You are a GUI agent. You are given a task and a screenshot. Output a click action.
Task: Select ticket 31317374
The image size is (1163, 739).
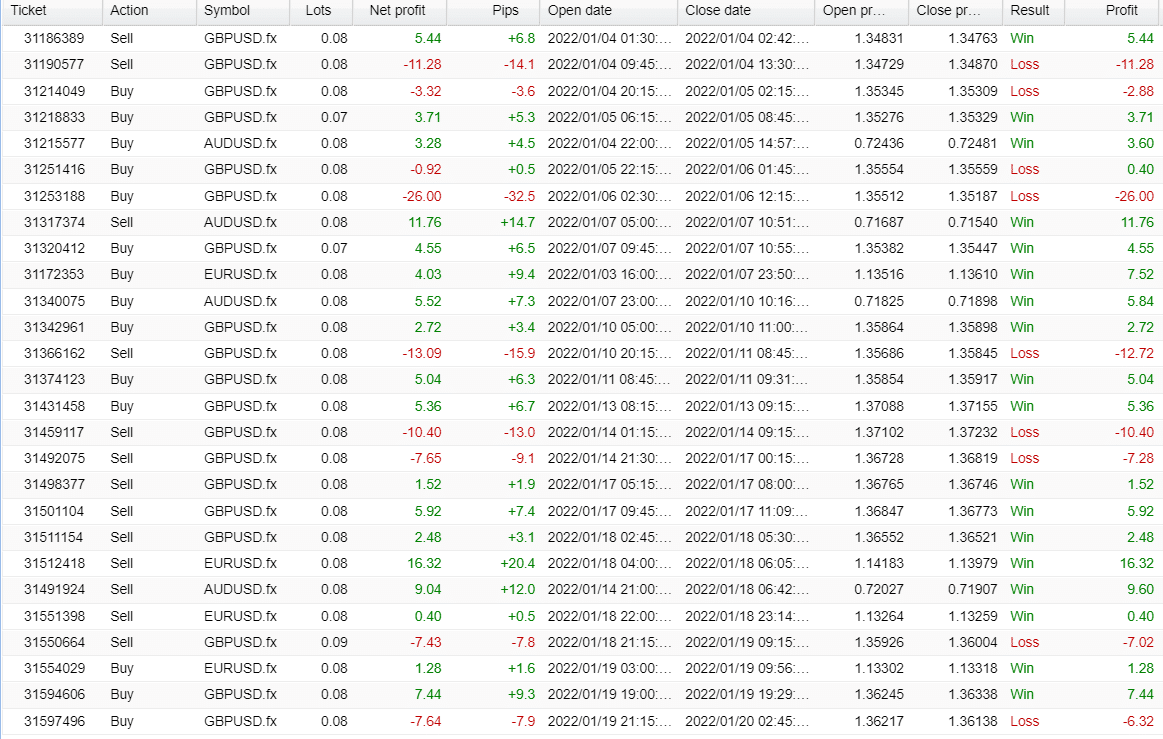point(54,223)
